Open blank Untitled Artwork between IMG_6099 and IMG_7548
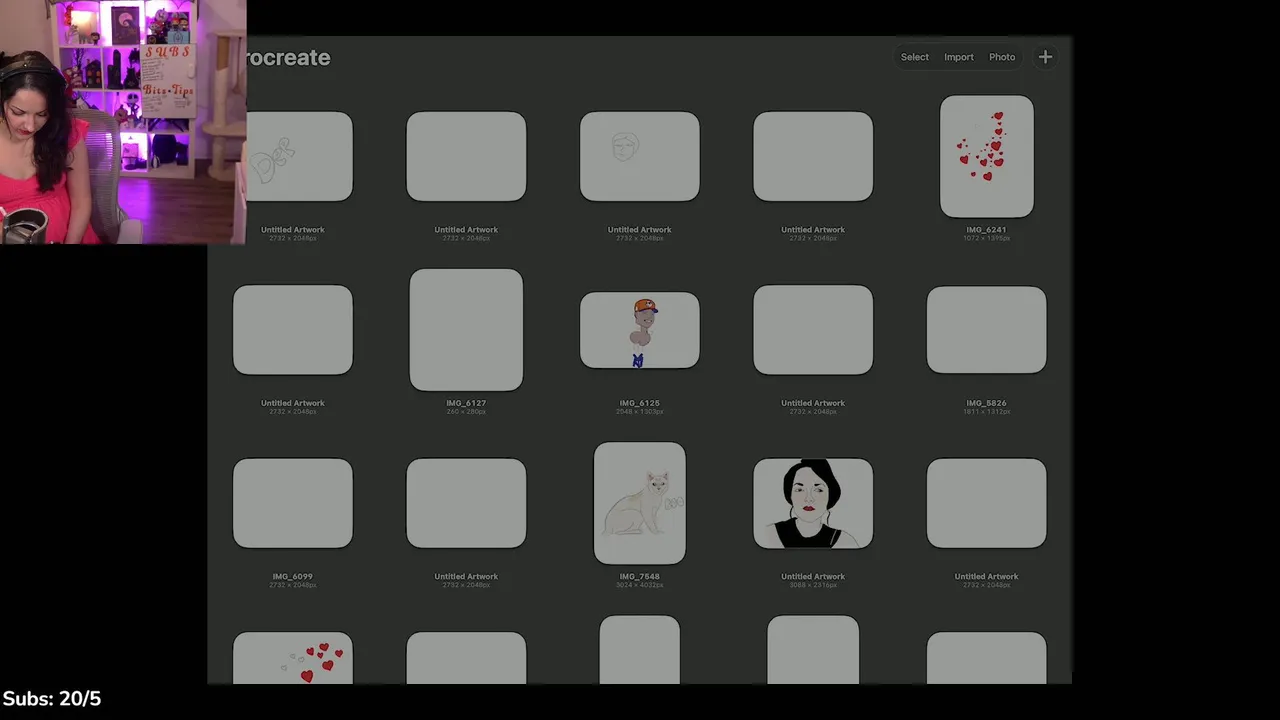The height and width of the screenshot is (720, 1280). point(466,503)
